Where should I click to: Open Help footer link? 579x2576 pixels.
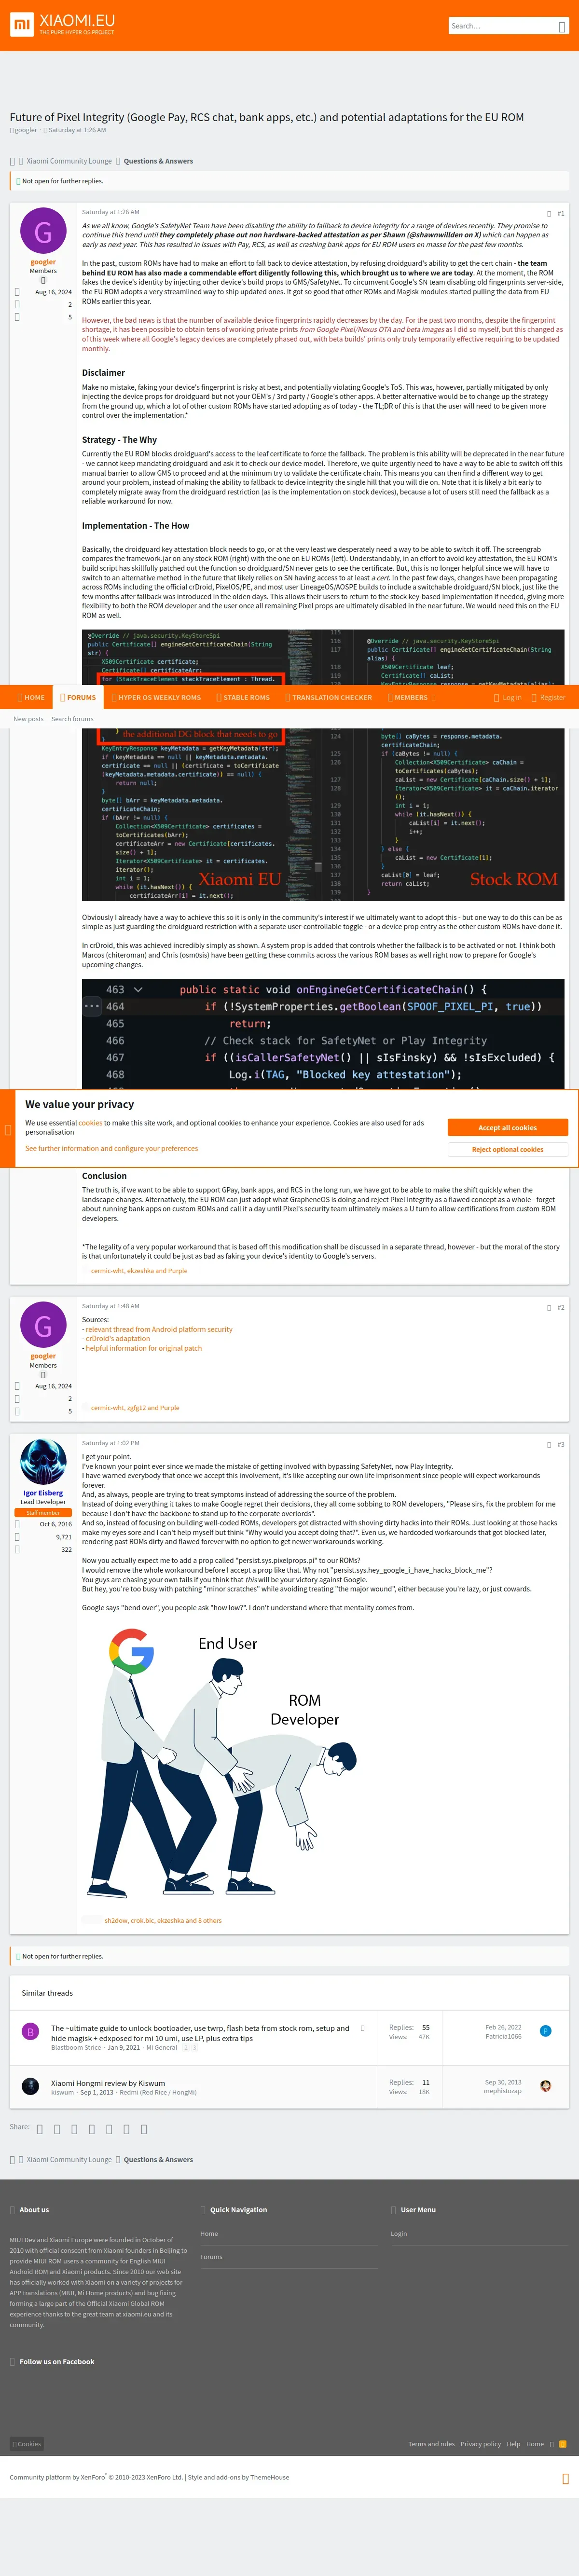(x=514, y=2443)
